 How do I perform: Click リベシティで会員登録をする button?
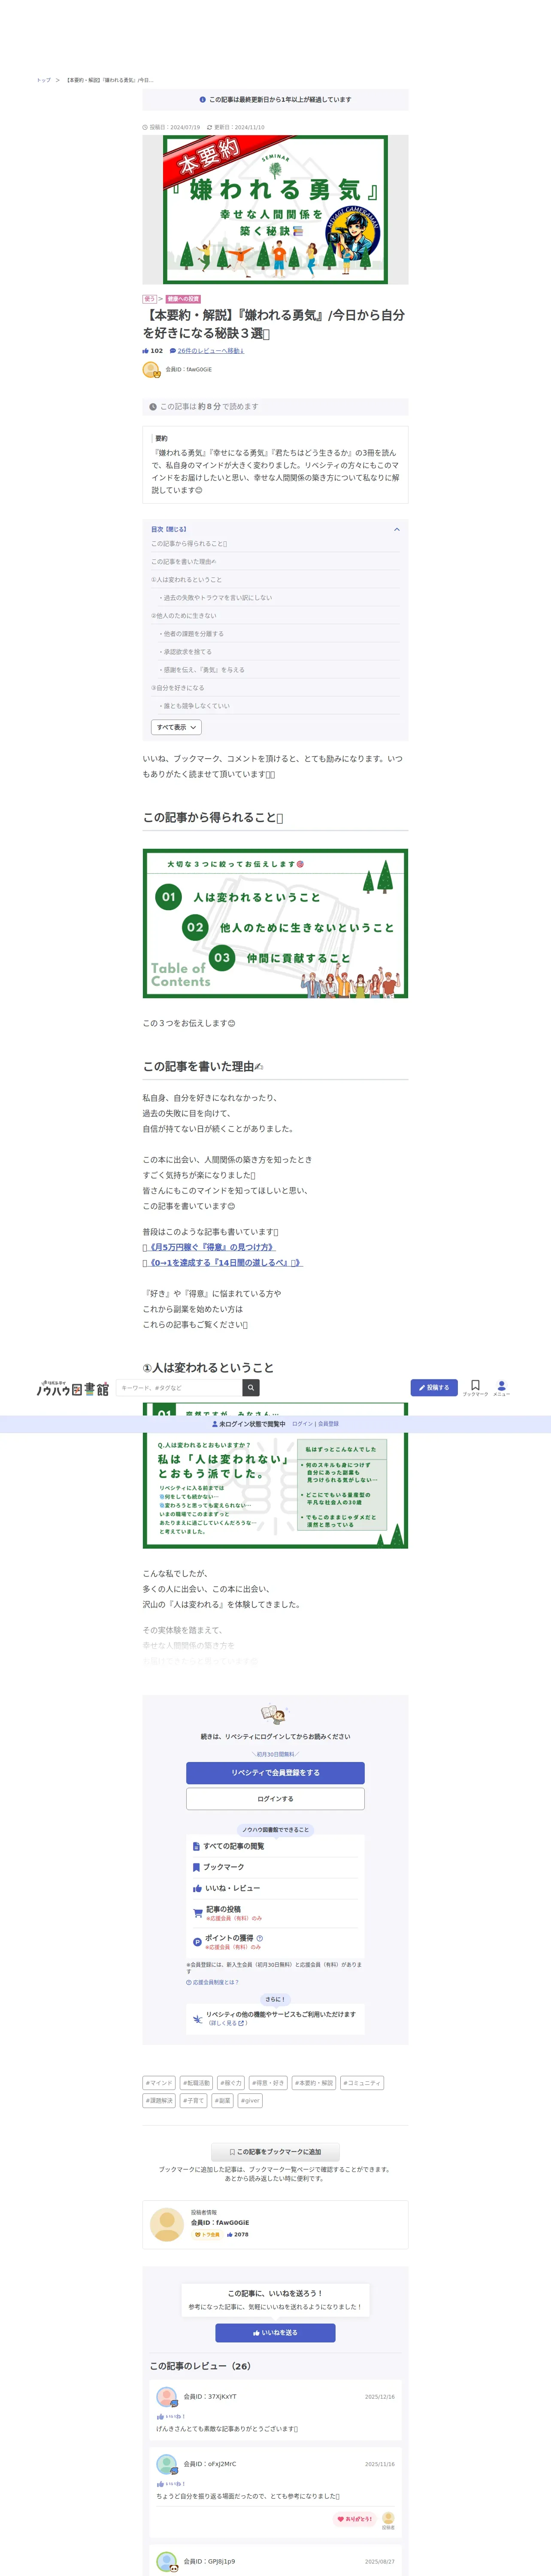[275, 1773]
